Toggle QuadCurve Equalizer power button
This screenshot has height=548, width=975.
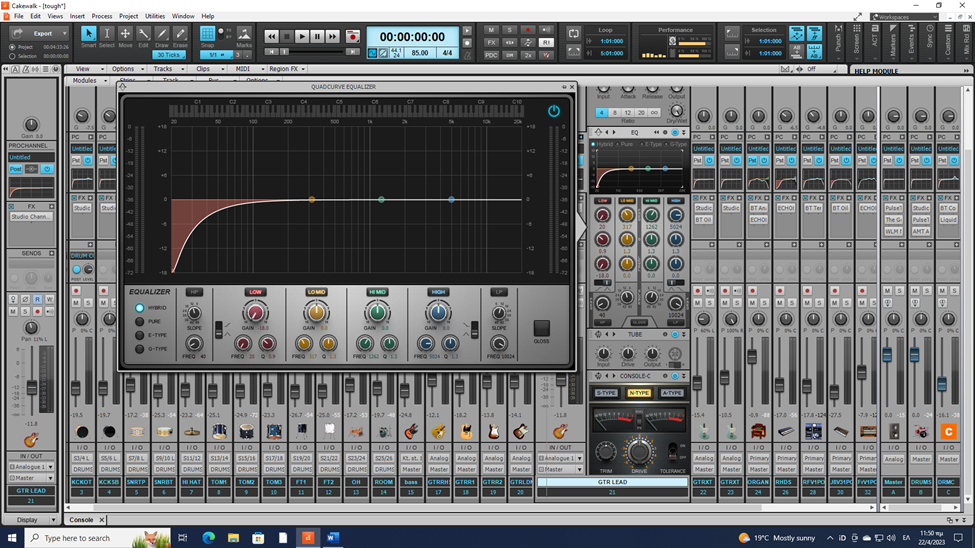[x=553, y=111]
